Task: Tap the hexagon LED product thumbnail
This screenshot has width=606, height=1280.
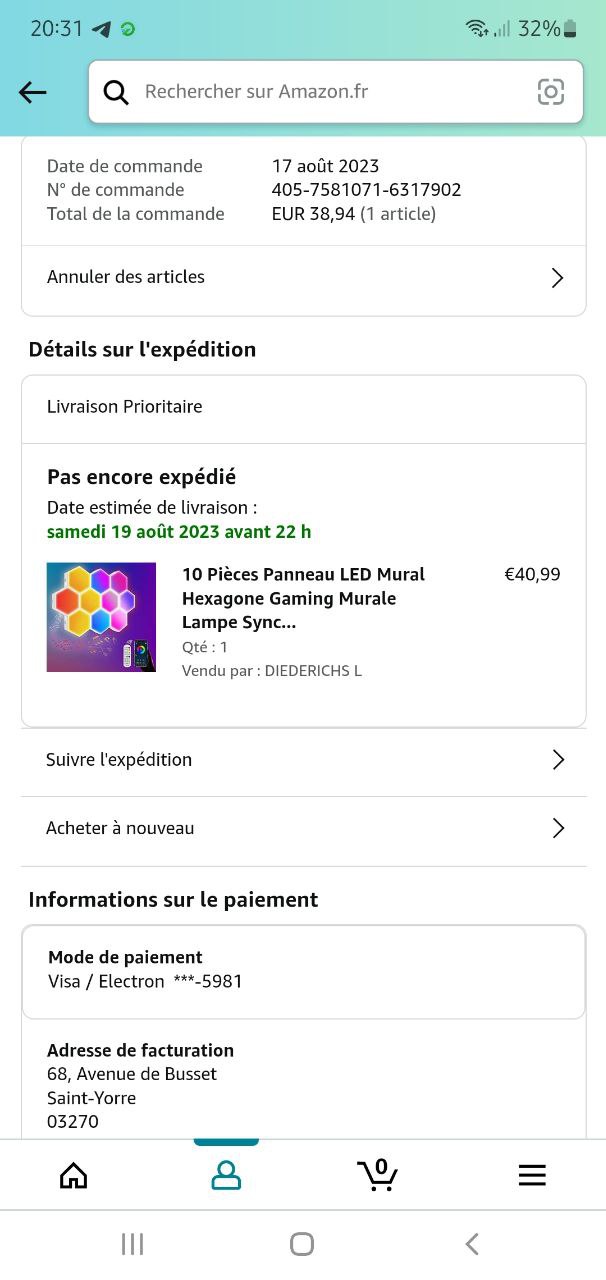Action: coord(101,617)
